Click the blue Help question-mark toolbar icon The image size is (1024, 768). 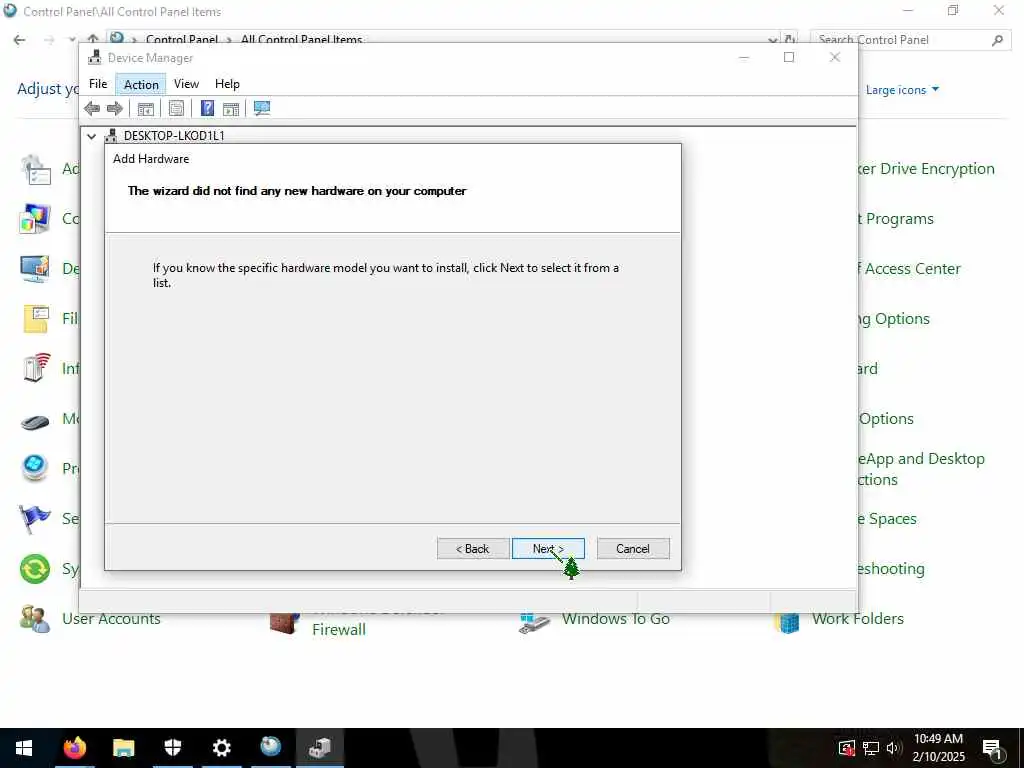(x=207, y=108)
